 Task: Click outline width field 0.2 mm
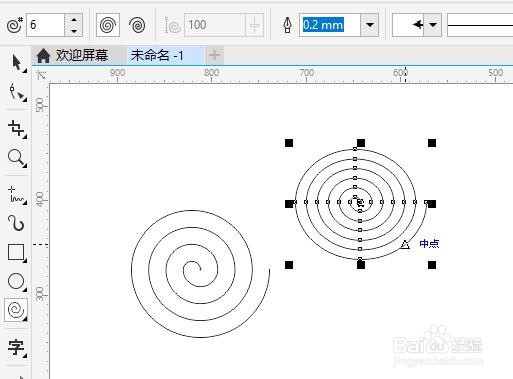(330, 25)
